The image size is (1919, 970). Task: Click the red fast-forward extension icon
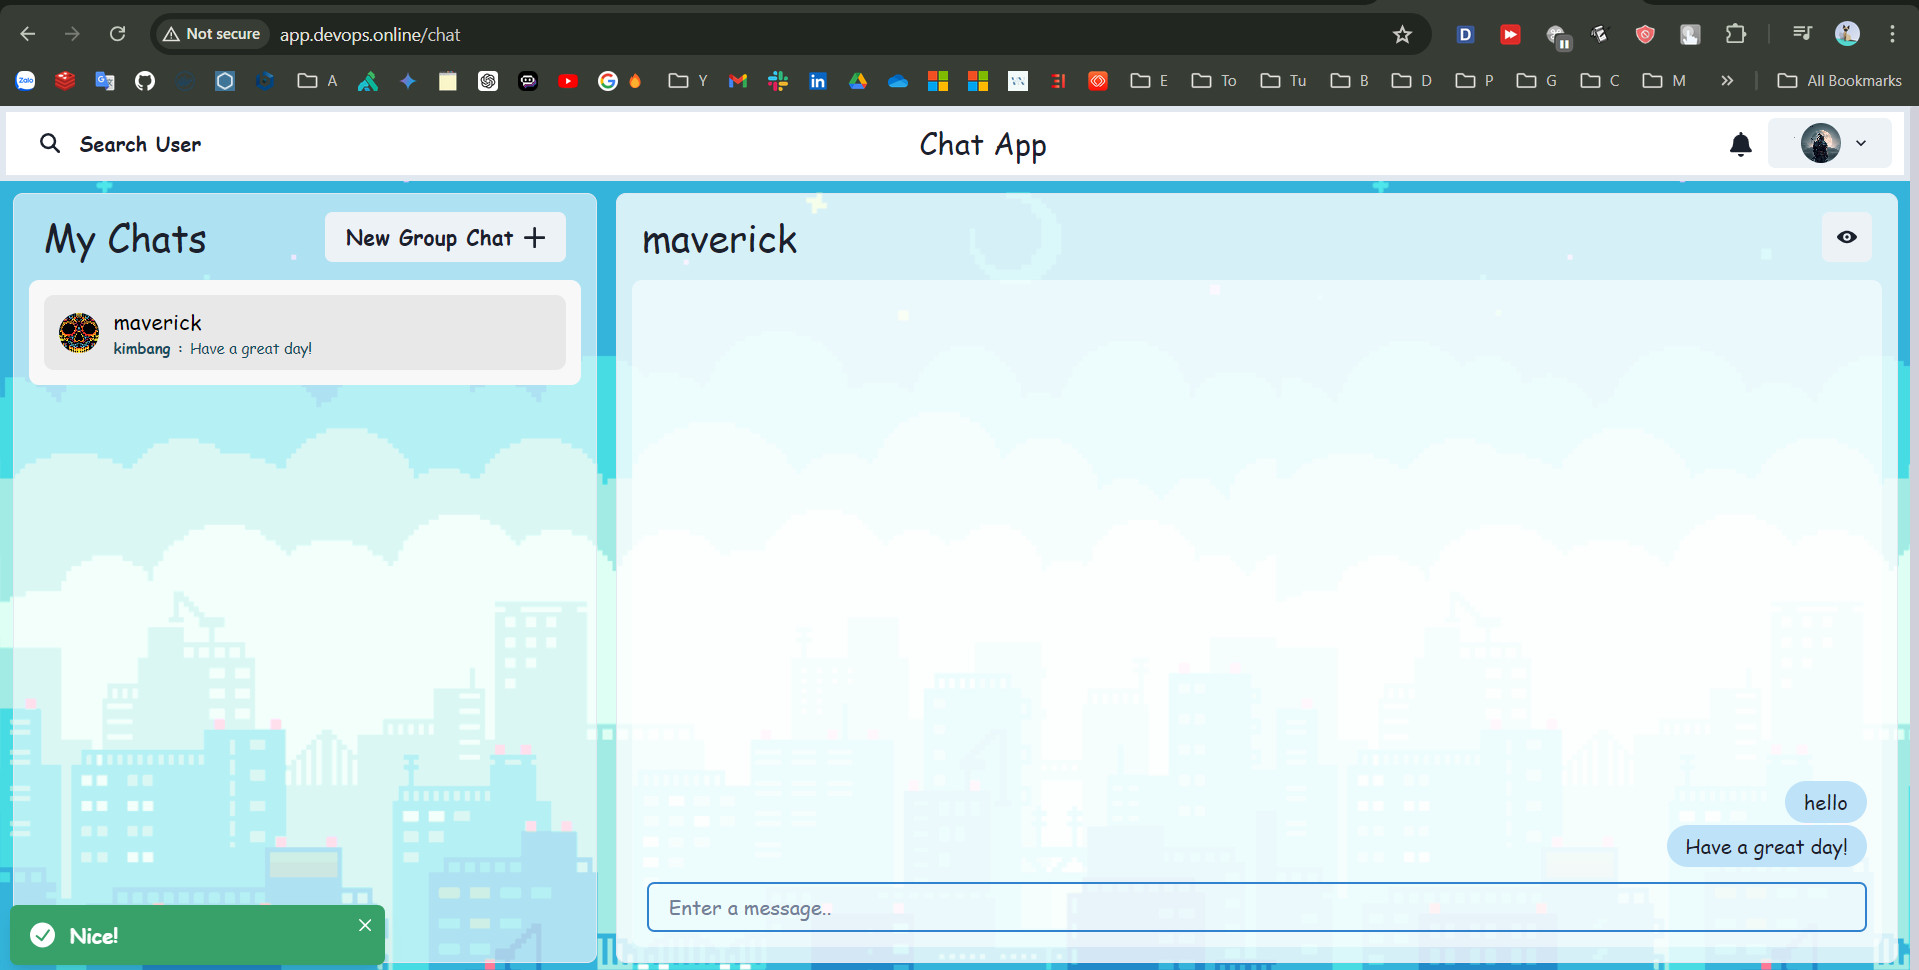(x=1510, y=34)
